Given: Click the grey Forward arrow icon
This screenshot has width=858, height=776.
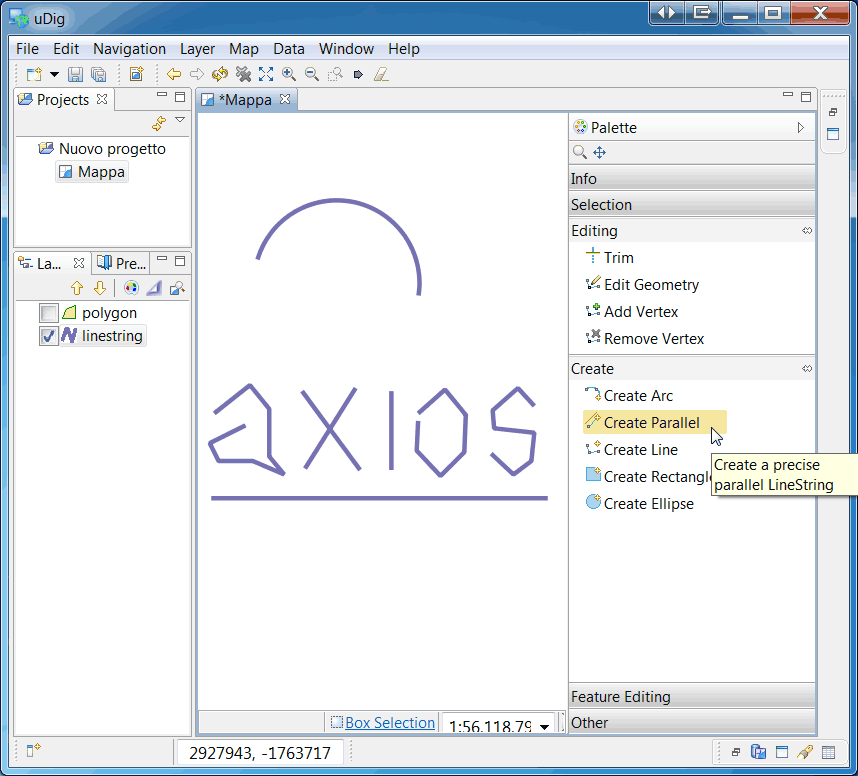Looking at the screenshot, I should point(197,74).
